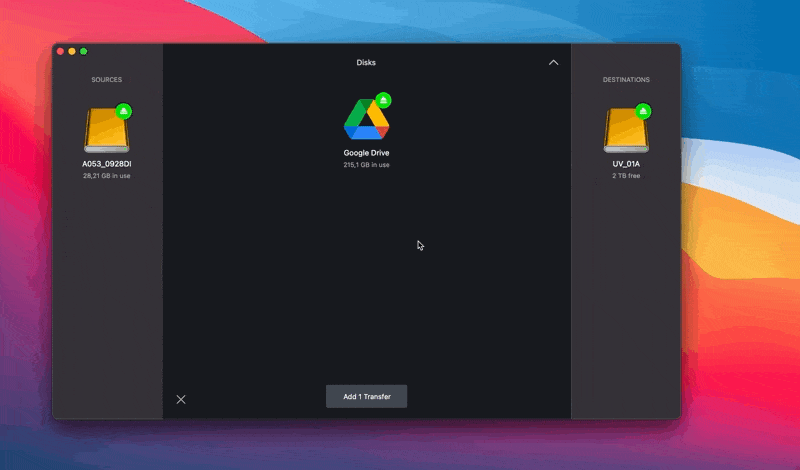Close the window with red button
Image resolution: width=800 pixels, height=470 pixels.
(x=60, y=52)
